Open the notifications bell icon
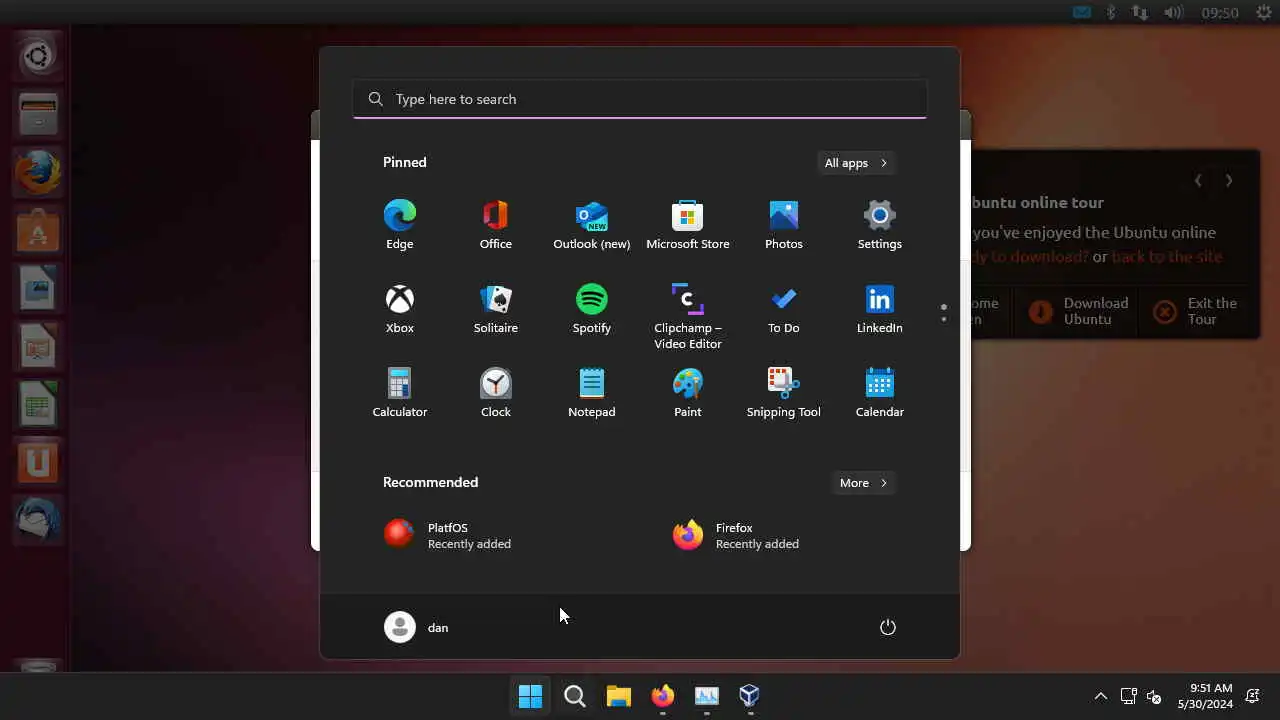The width and height of the screenshot is (1280, 720). (1253, 696)
